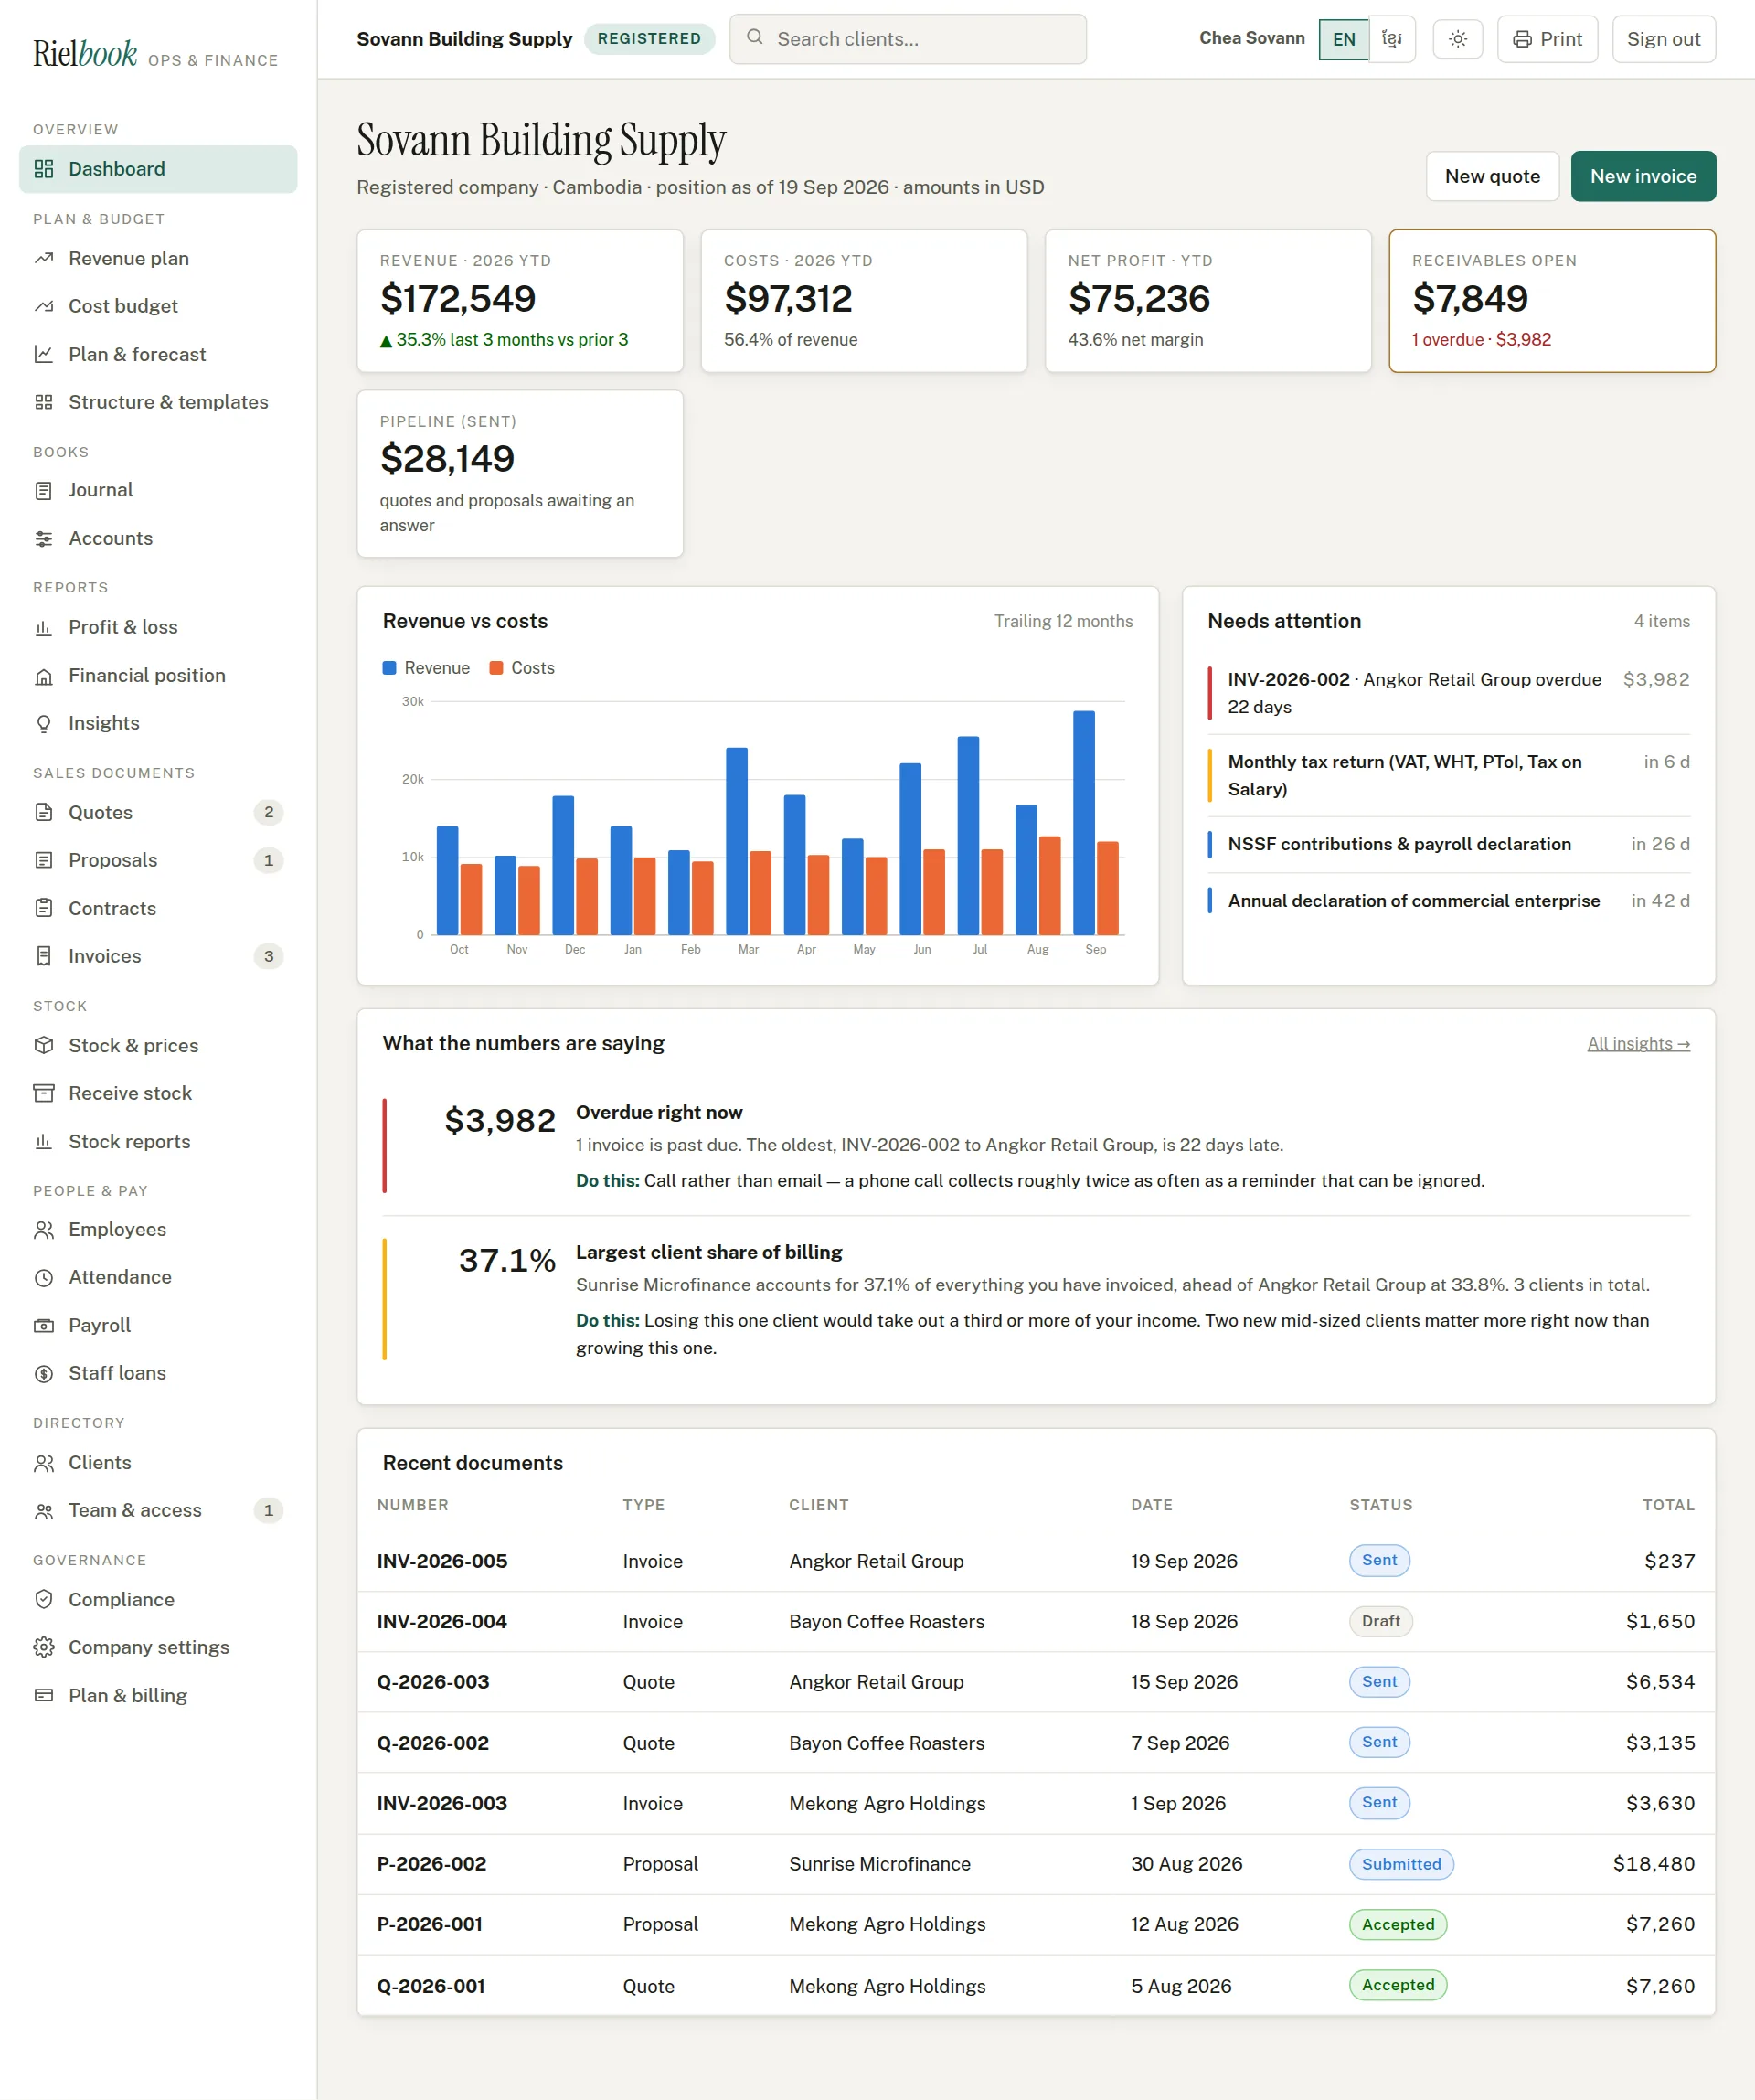Image resolution: width=1755 pixels, height=2100 pixels.
Task: Create a New quote
Action: click(1492, 176)
